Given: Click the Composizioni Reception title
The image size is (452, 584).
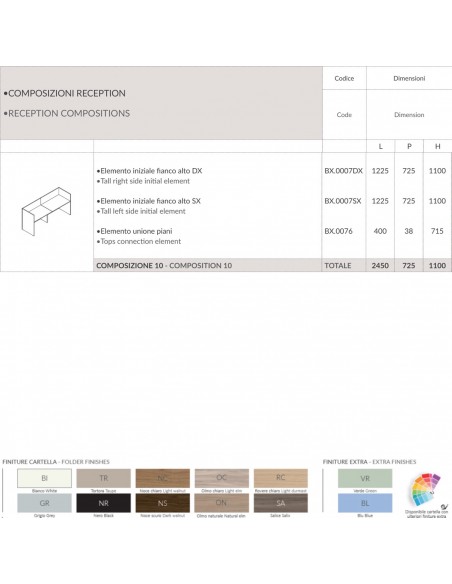Looking at the screenshot, I should tap(65, 93).
